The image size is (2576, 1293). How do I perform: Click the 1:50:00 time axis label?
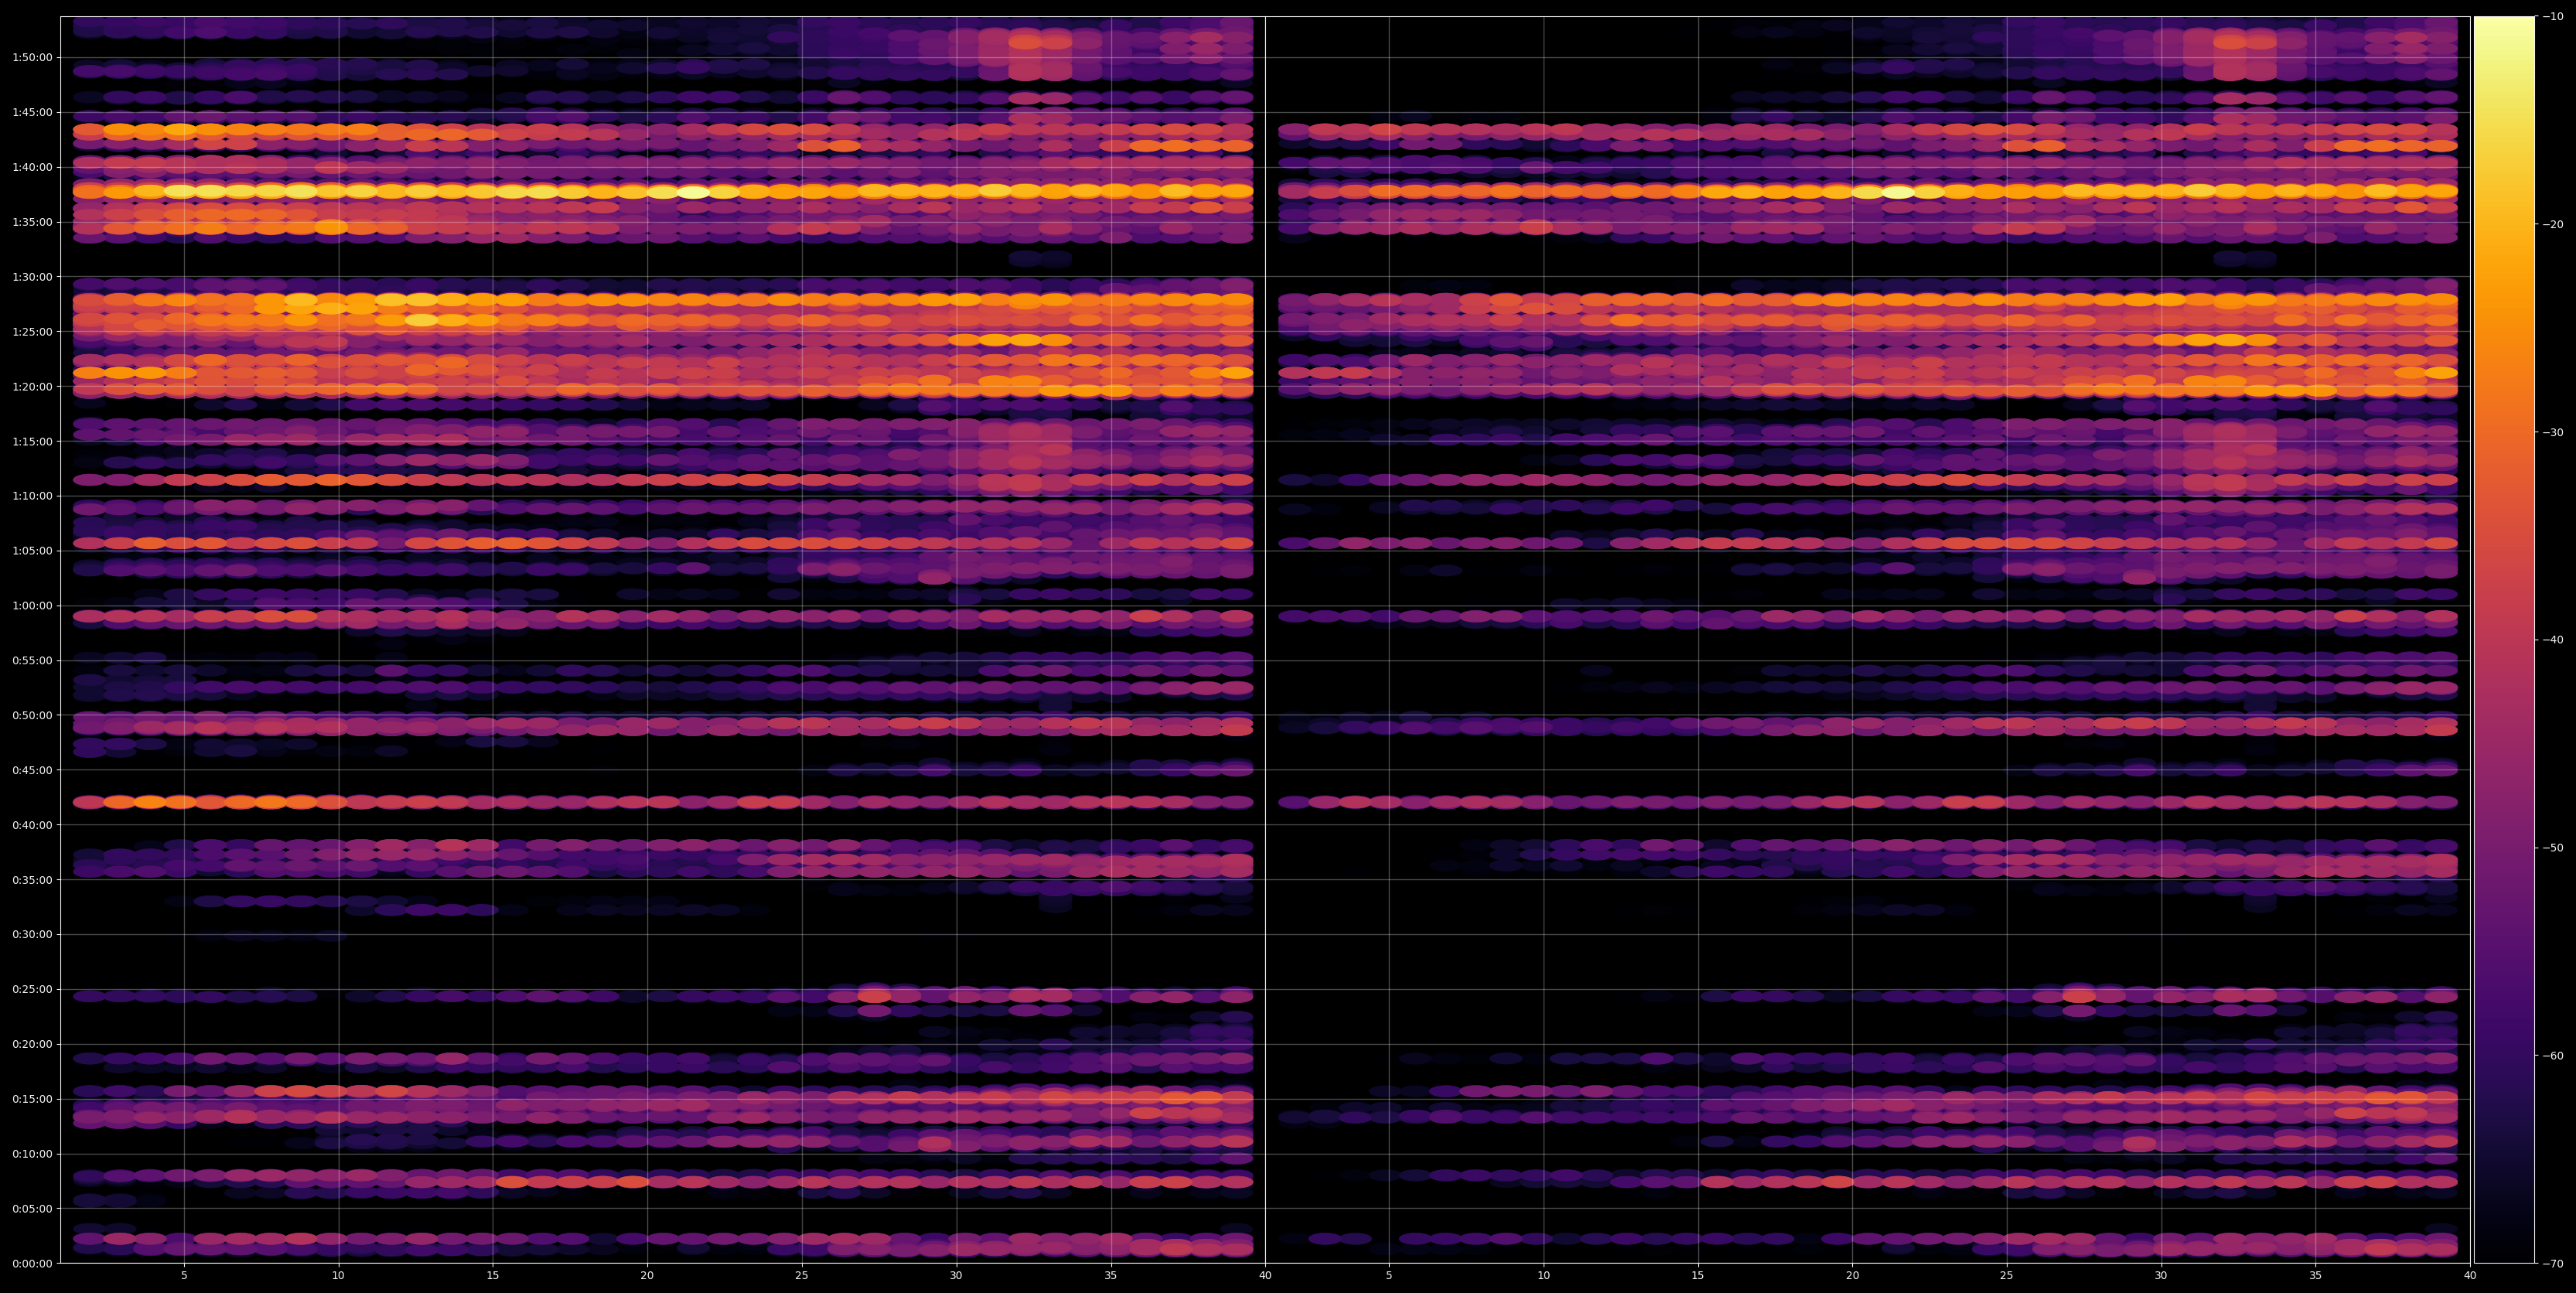[31, 57]
